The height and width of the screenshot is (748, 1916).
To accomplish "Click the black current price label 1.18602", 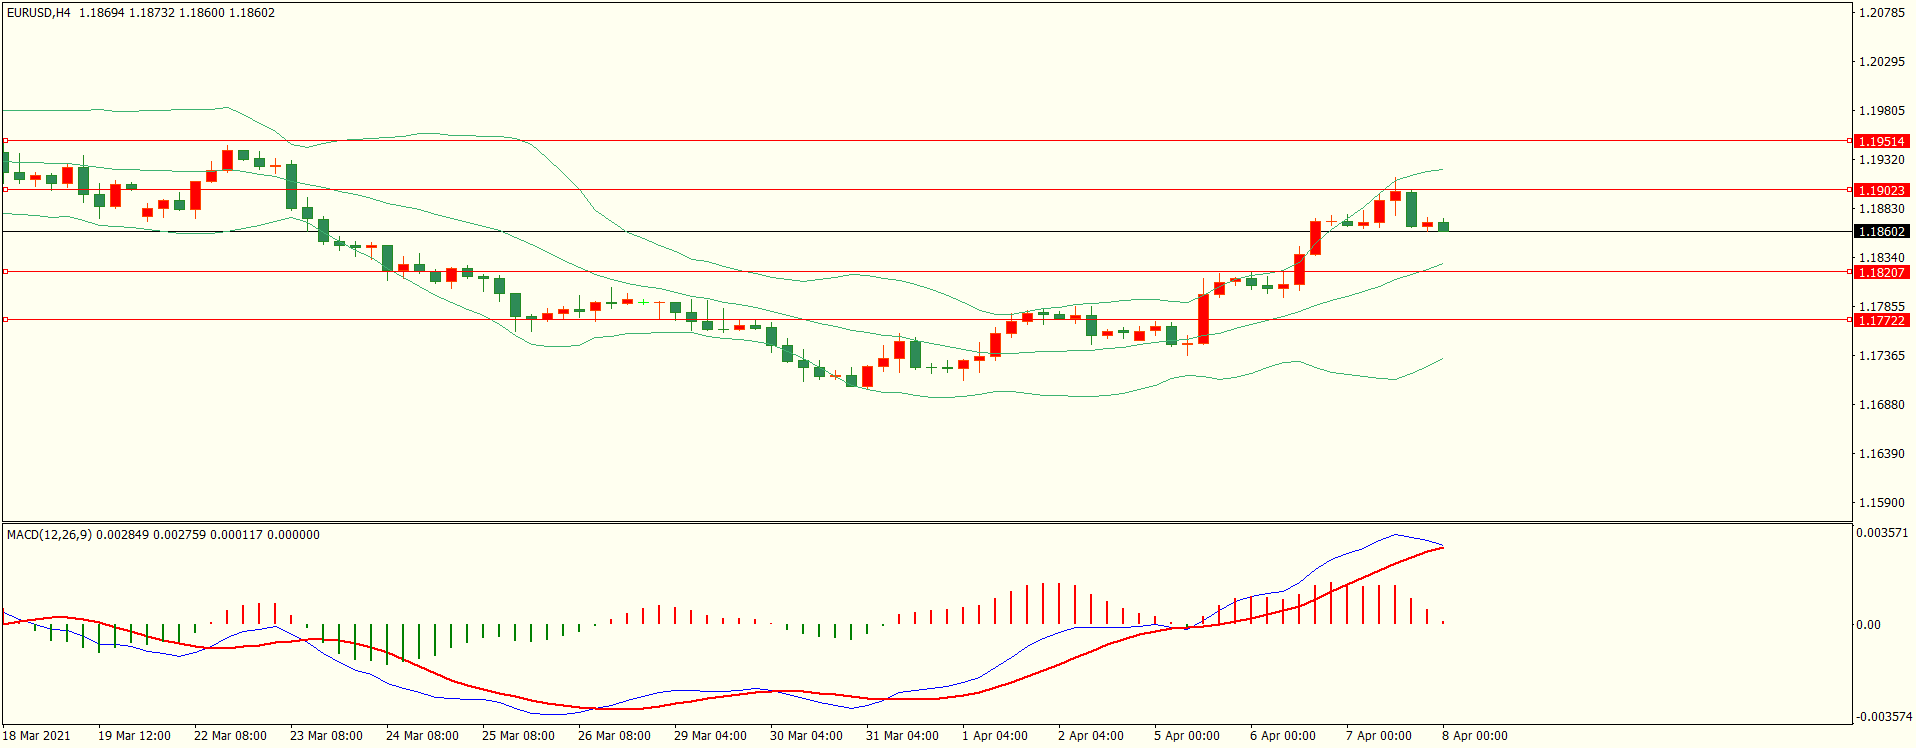I will [1880, 231].
